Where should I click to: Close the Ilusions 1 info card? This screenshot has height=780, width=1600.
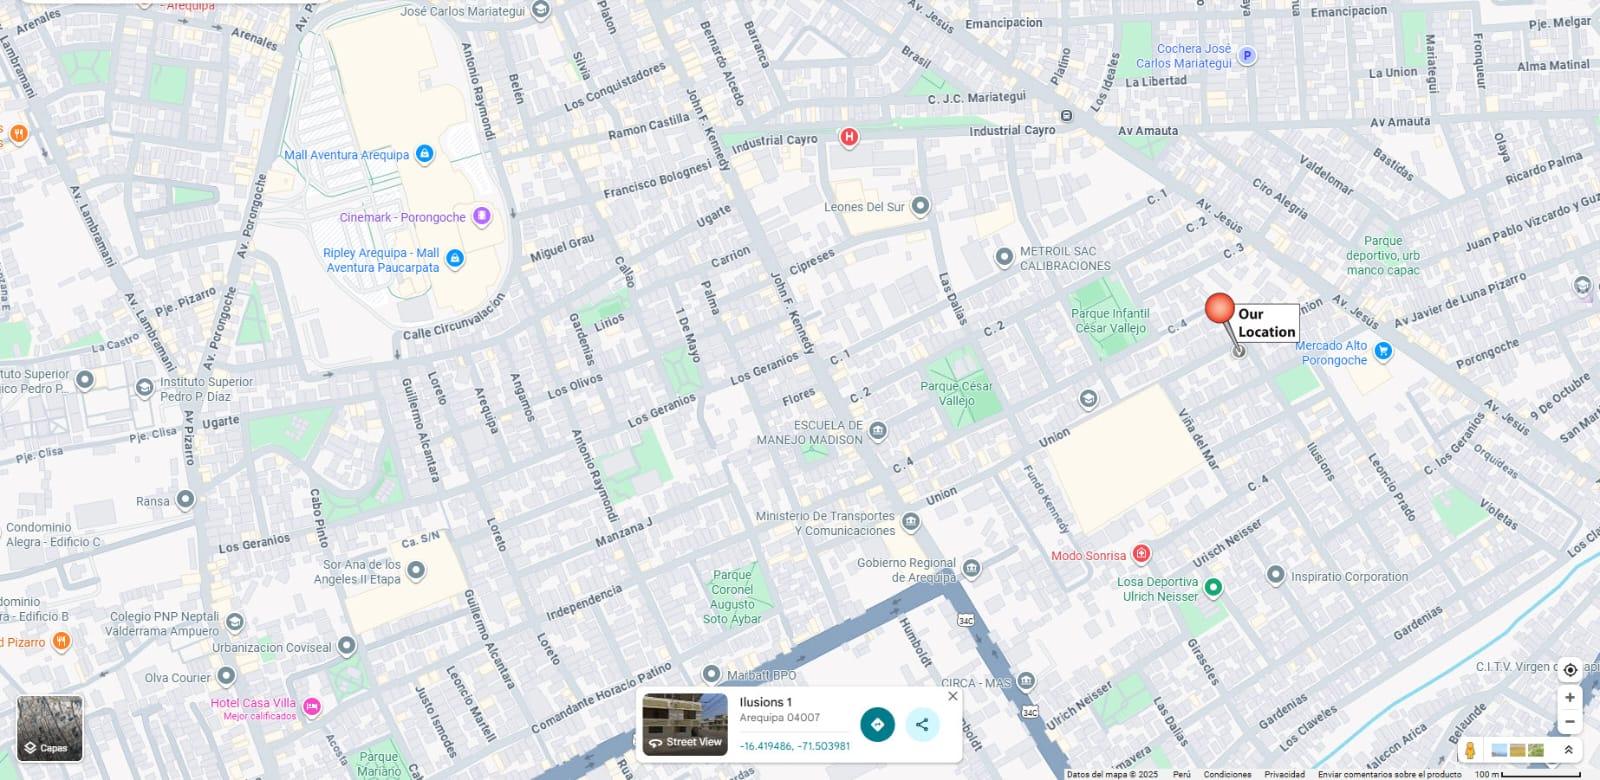click(x=952, y=696)
